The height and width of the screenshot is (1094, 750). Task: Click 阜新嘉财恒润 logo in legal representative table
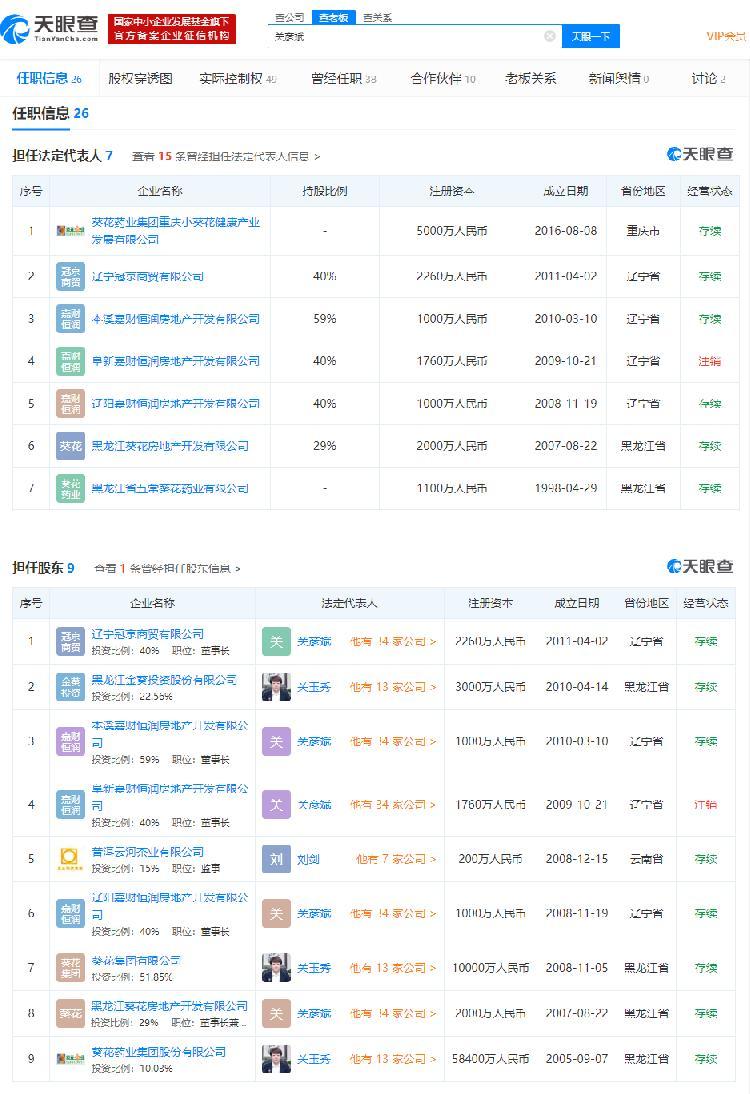click(x=70, y=361)
